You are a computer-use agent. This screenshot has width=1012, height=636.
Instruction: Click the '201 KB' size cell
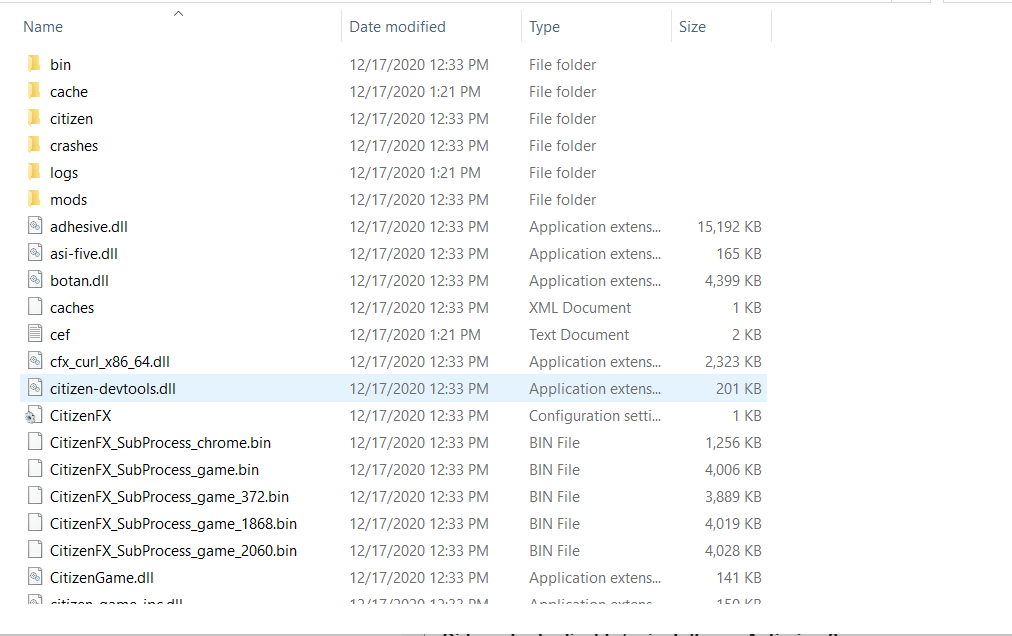[739, 389]
